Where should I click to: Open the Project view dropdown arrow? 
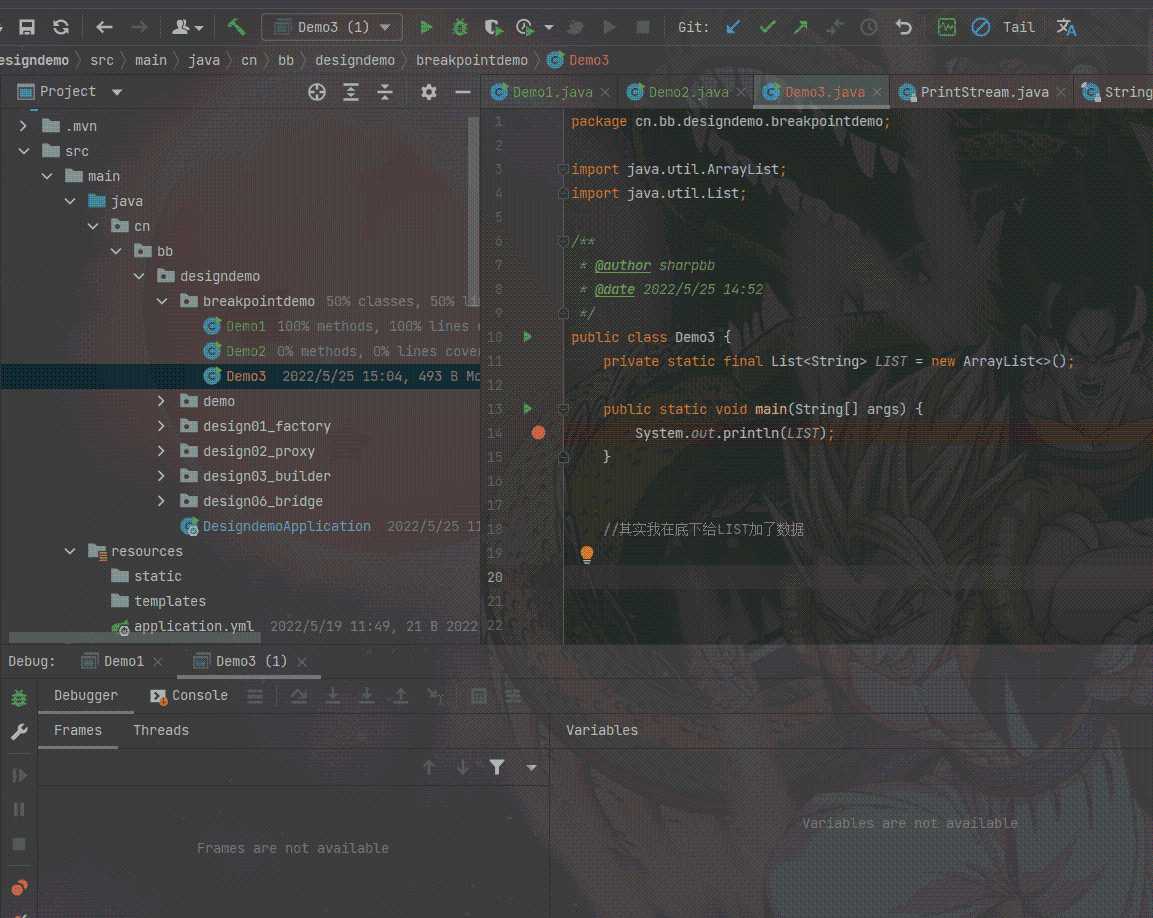(117, 92)
